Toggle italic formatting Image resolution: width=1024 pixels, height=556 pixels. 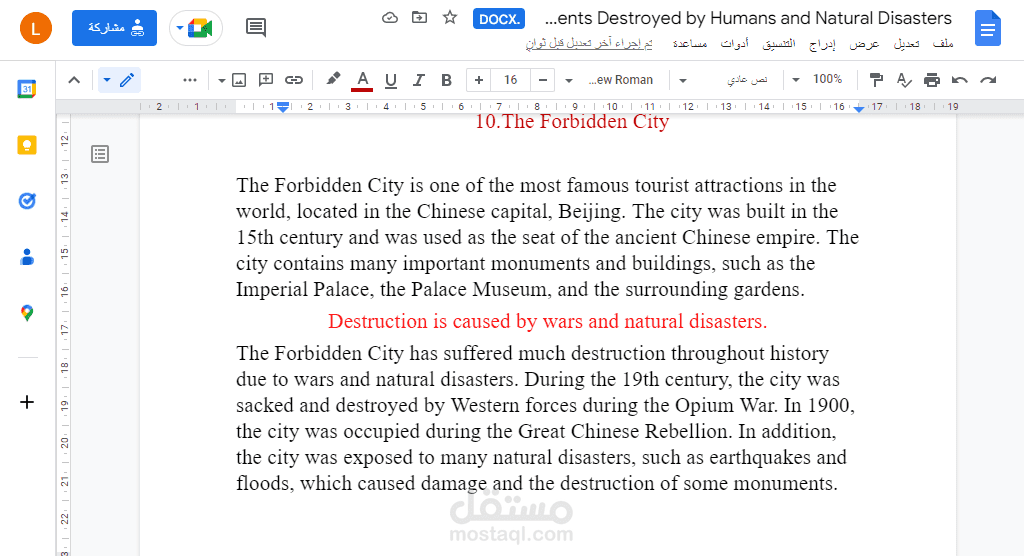(419, 80)
